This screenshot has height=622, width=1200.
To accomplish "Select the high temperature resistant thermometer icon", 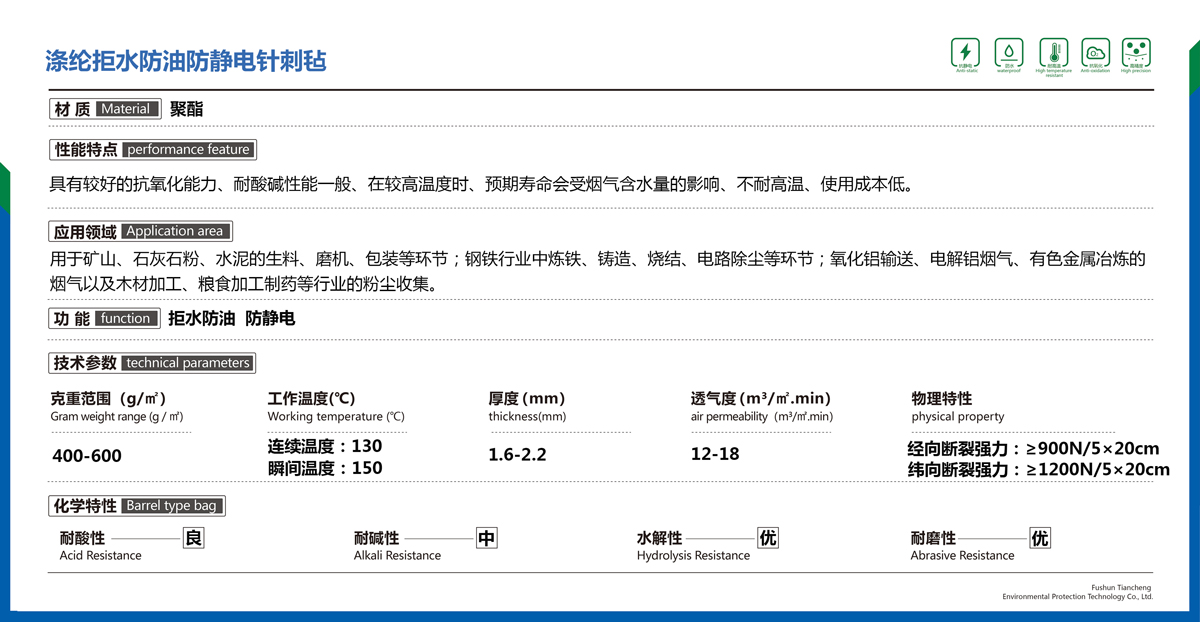I will (1053, 52).
